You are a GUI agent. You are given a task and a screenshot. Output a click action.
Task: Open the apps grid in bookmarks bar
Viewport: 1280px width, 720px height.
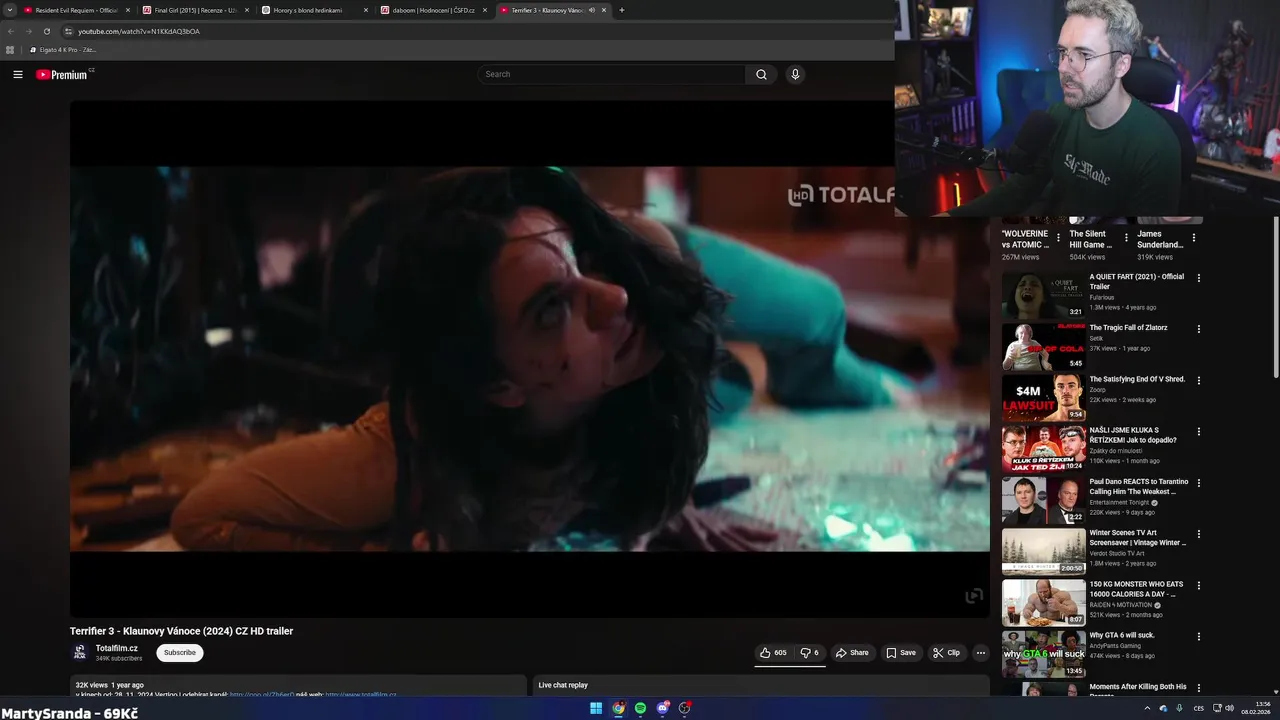click(x=10, y=50)
